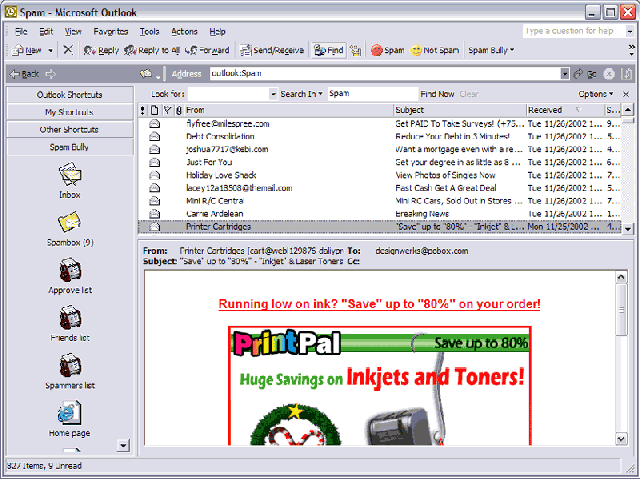Open the Look for dropdown arrow
The height and width of the screenshot is (479, 640).
coord(273,94)
